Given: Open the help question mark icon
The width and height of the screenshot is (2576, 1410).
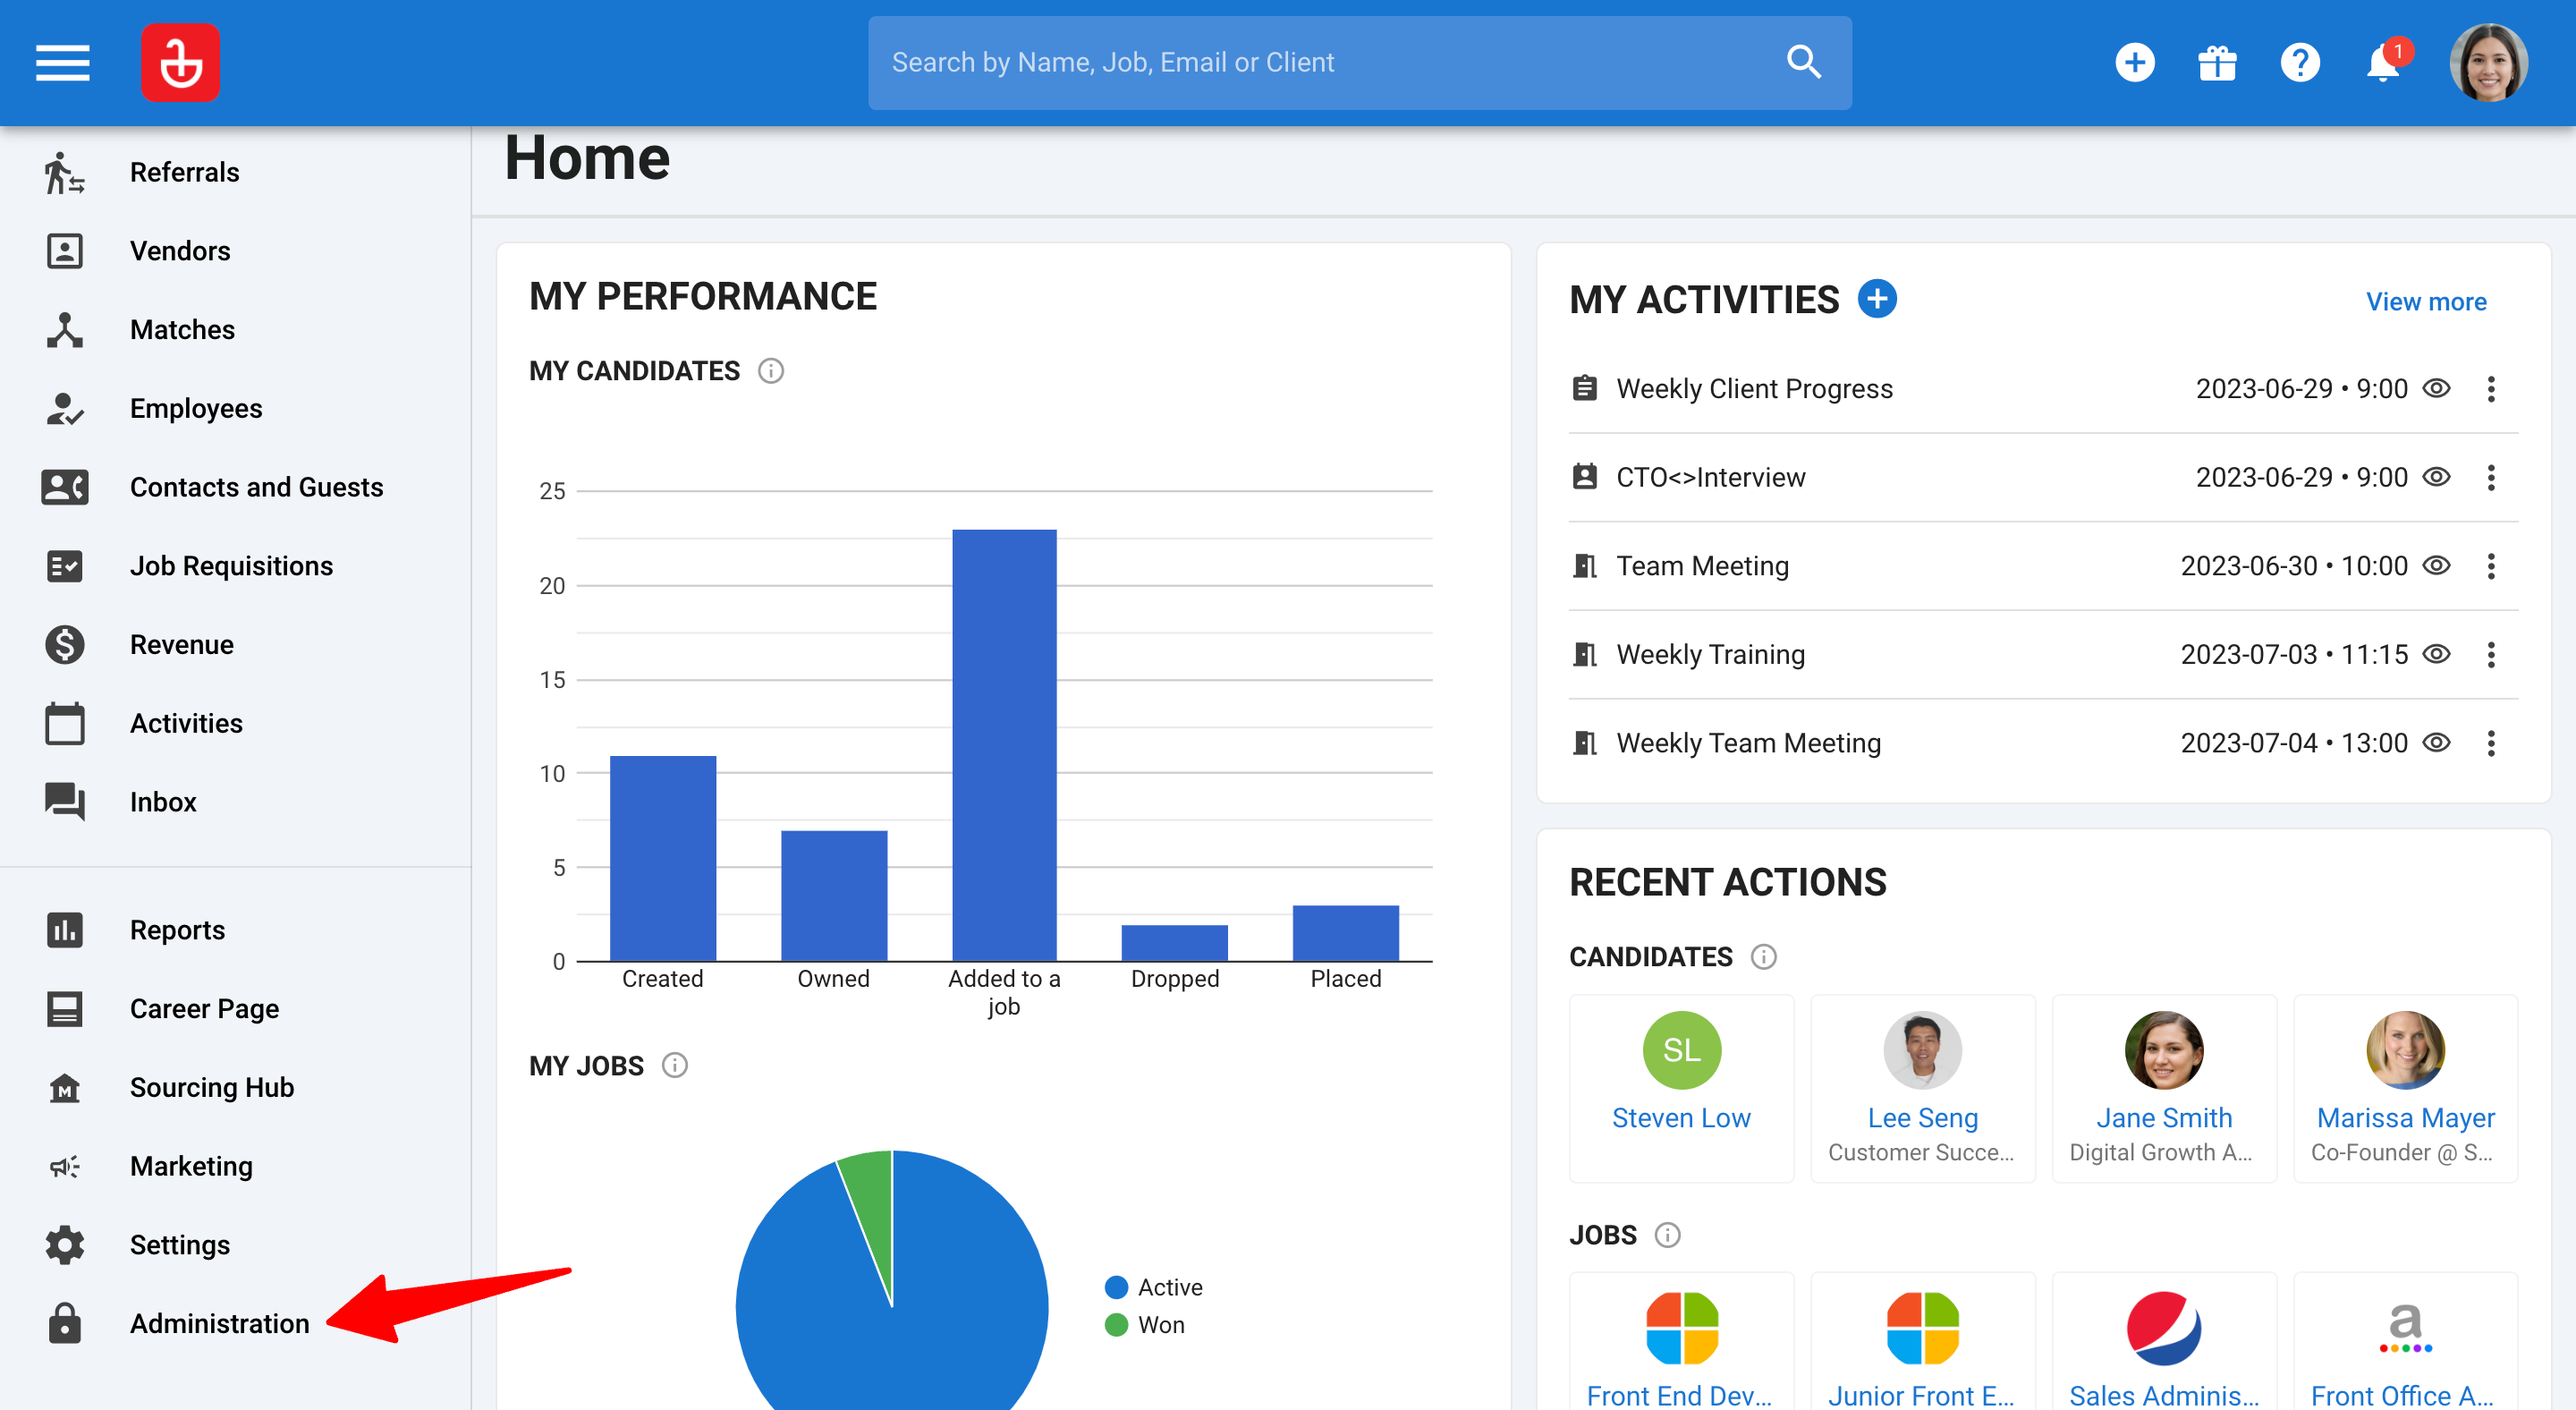Looking at the screenshot, I should 2300,63.
